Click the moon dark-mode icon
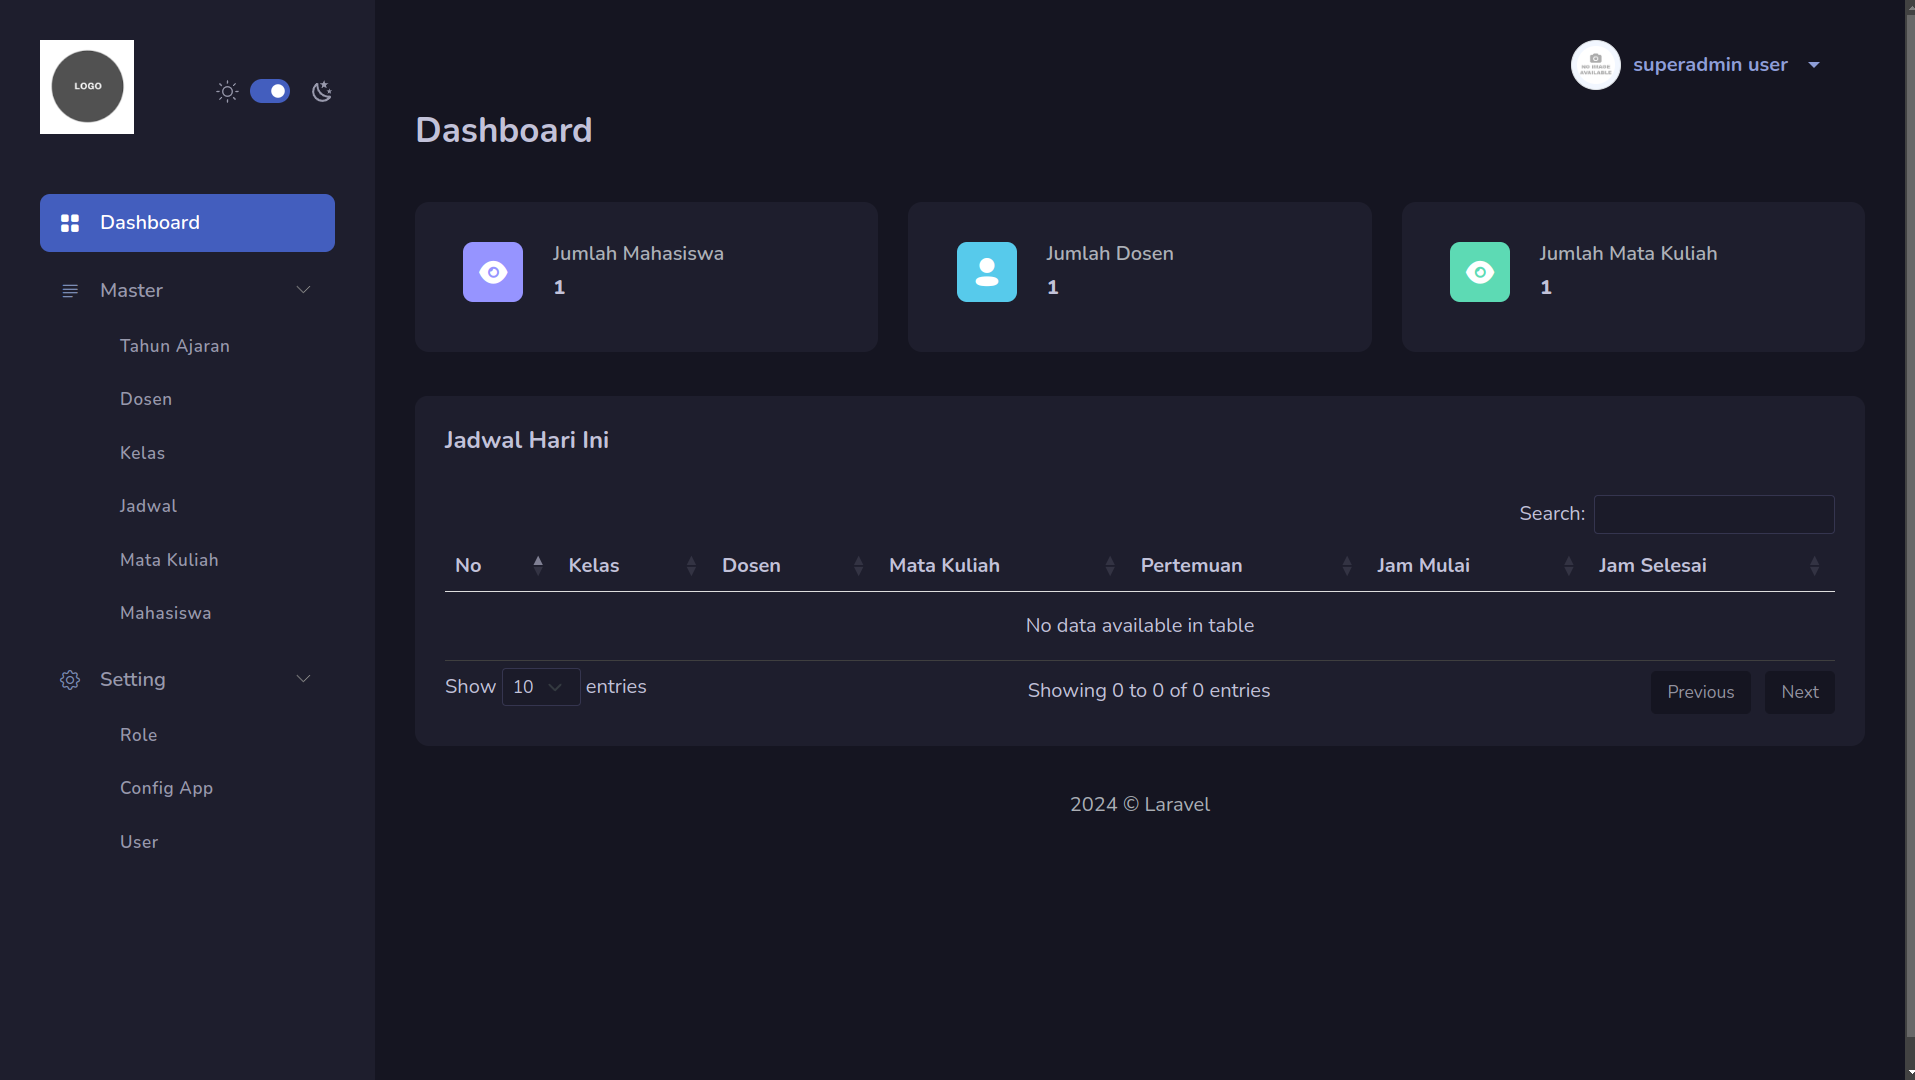Image resolution: width=1915 pixels, height=1080 pixels. coord(321,92)
